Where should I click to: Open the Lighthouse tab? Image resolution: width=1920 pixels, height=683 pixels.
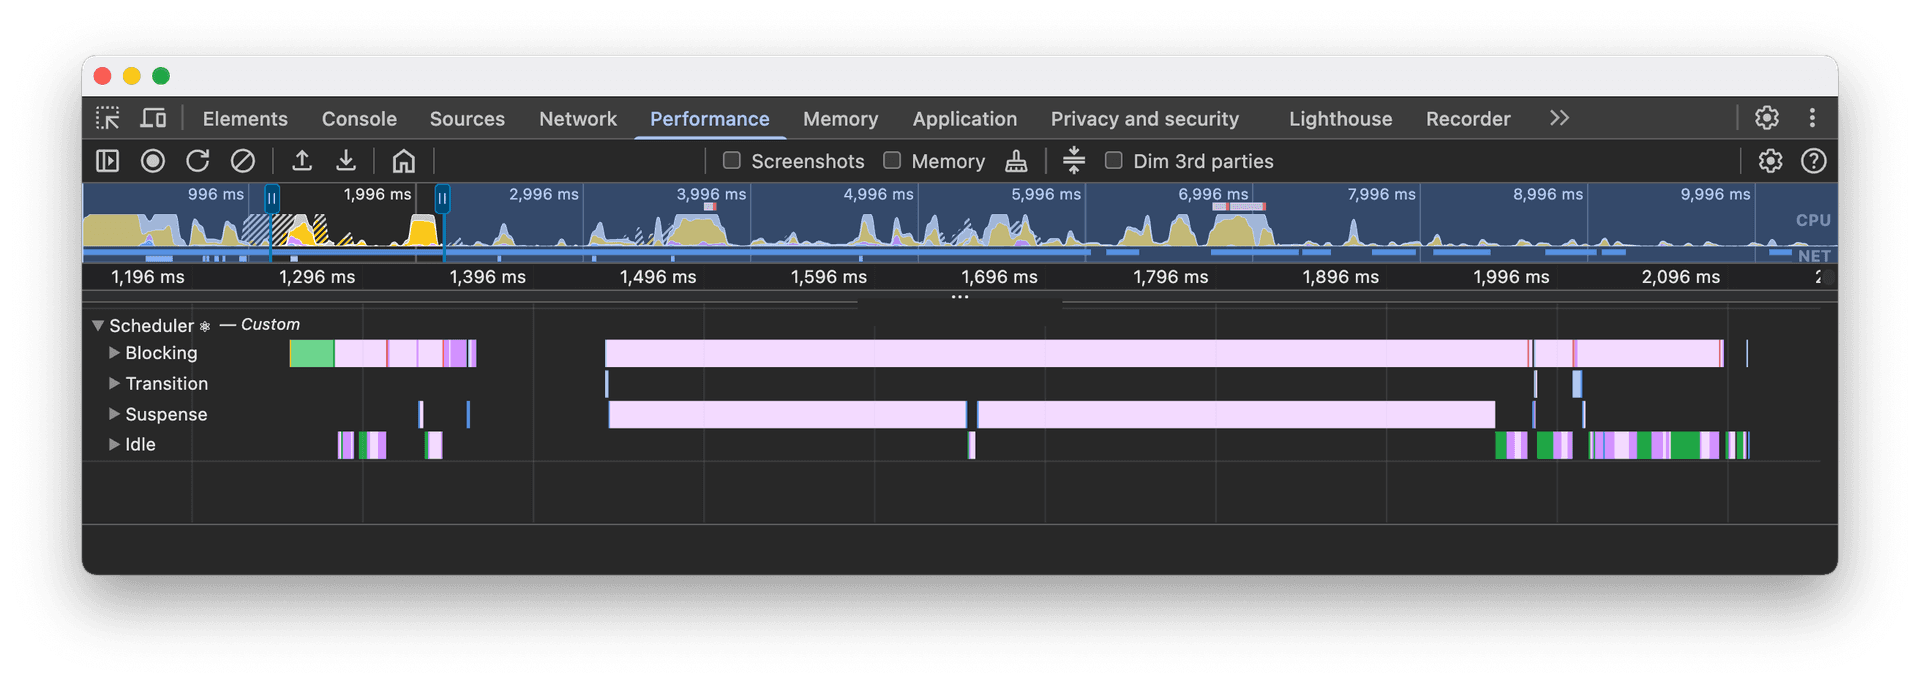(1340, 119)
